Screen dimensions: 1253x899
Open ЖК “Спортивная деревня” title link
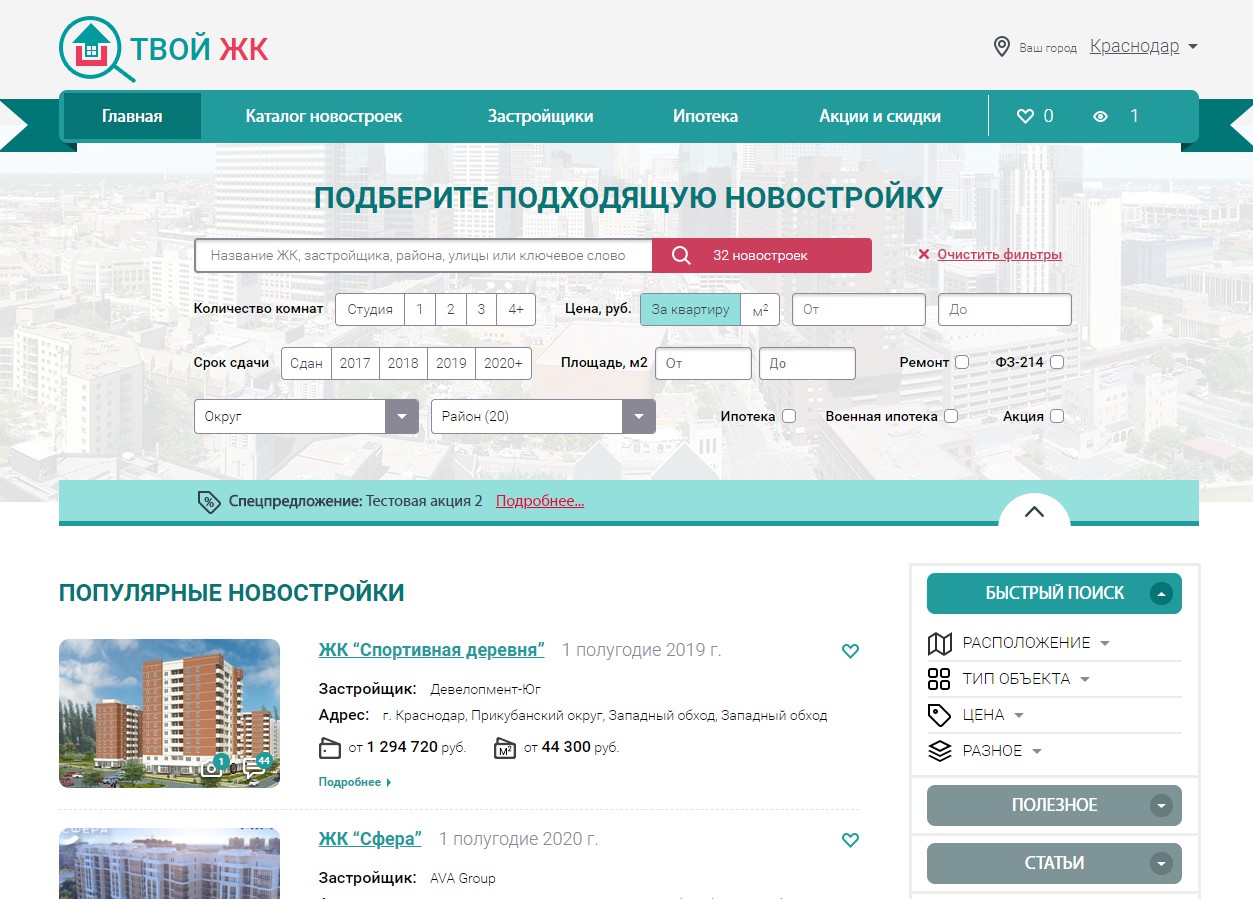[431, 650]
